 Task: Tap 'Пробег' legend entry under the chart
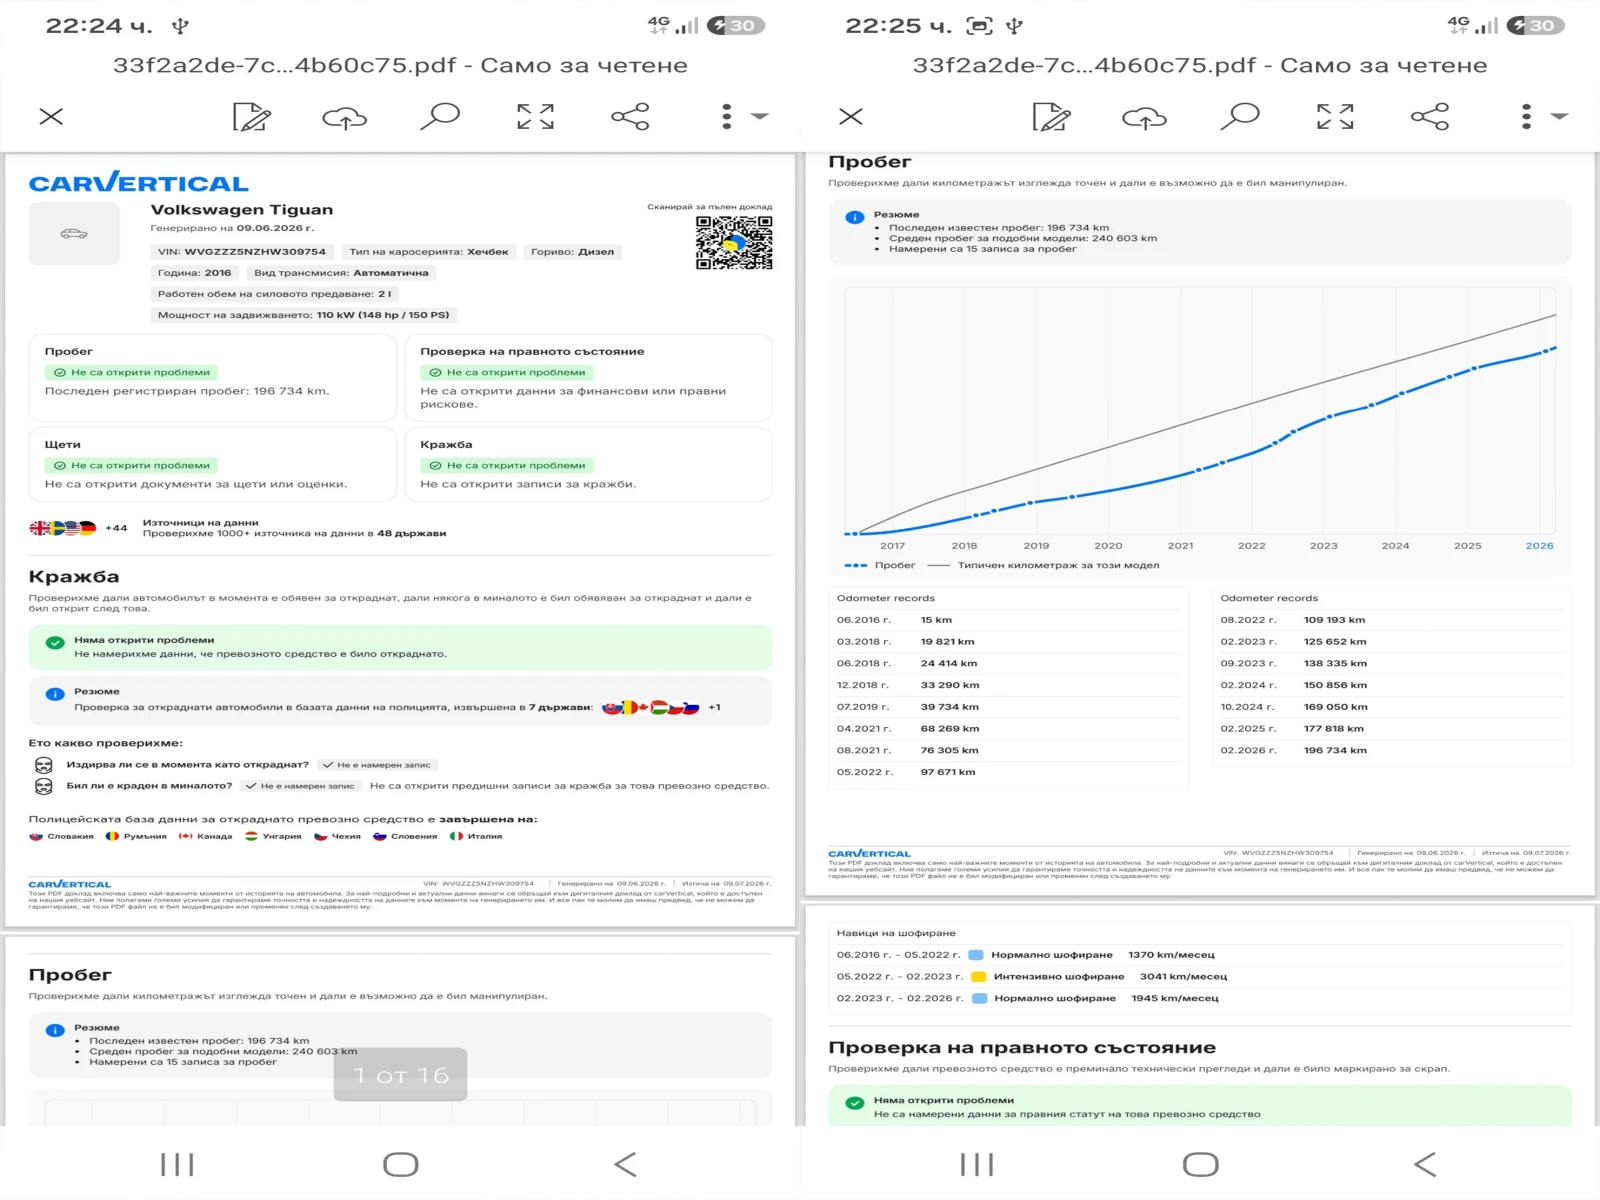pyautogui.click(x=880, y=565)
